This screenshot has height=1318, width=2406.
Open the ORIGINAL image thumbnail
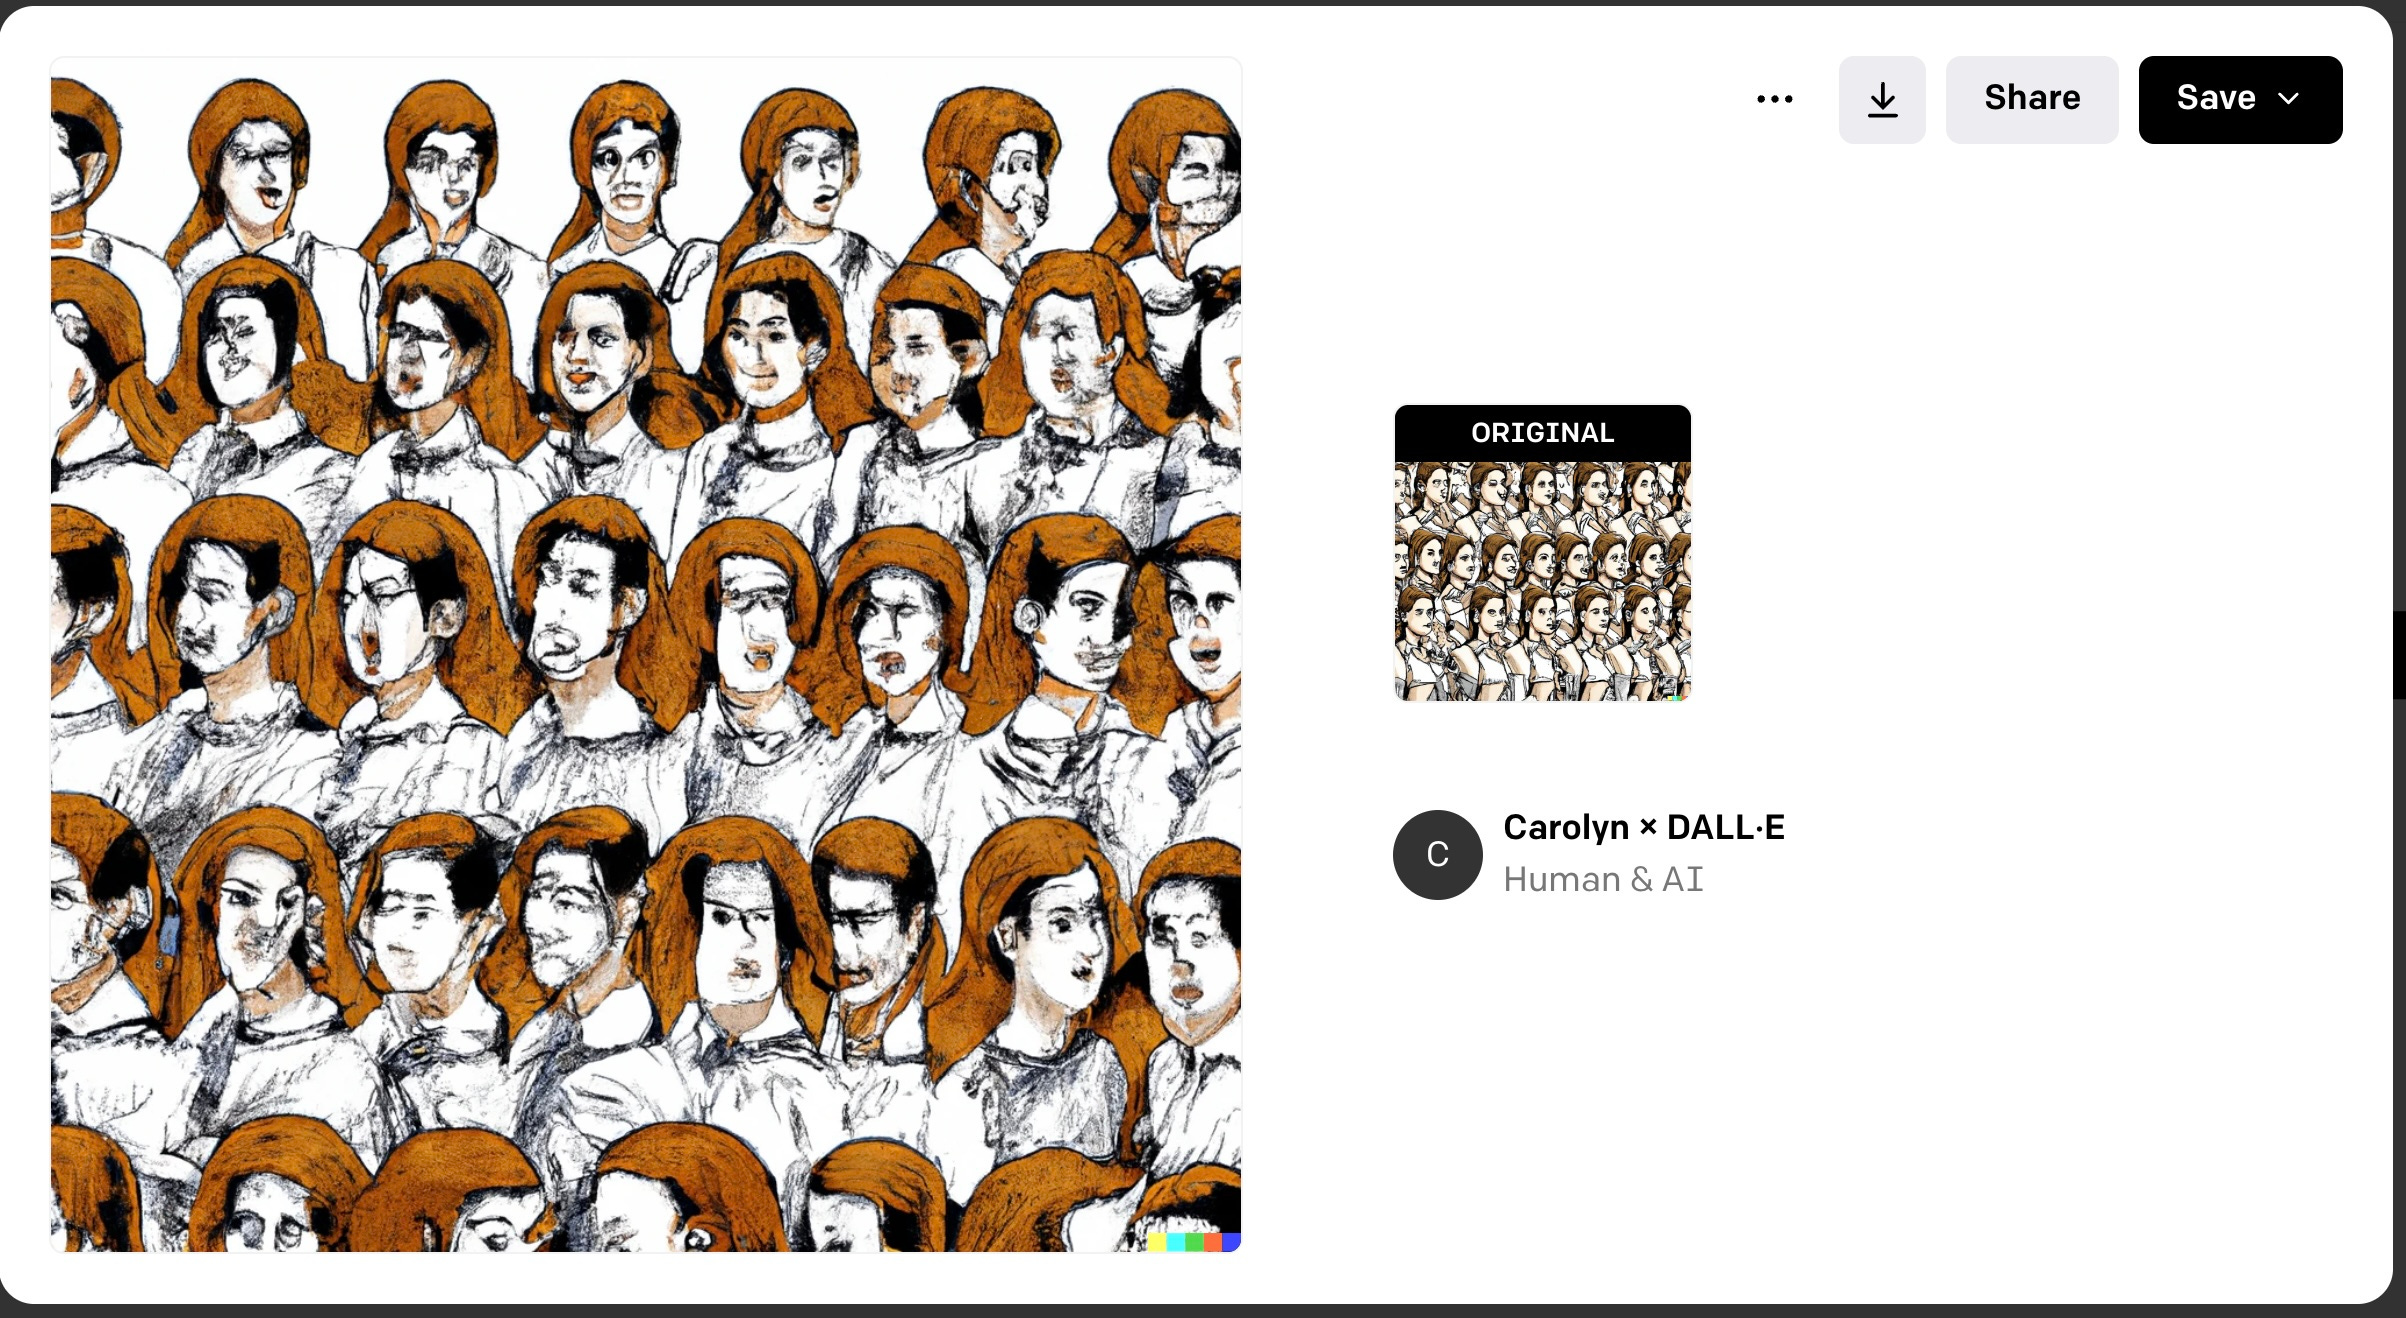point(1542,580)
